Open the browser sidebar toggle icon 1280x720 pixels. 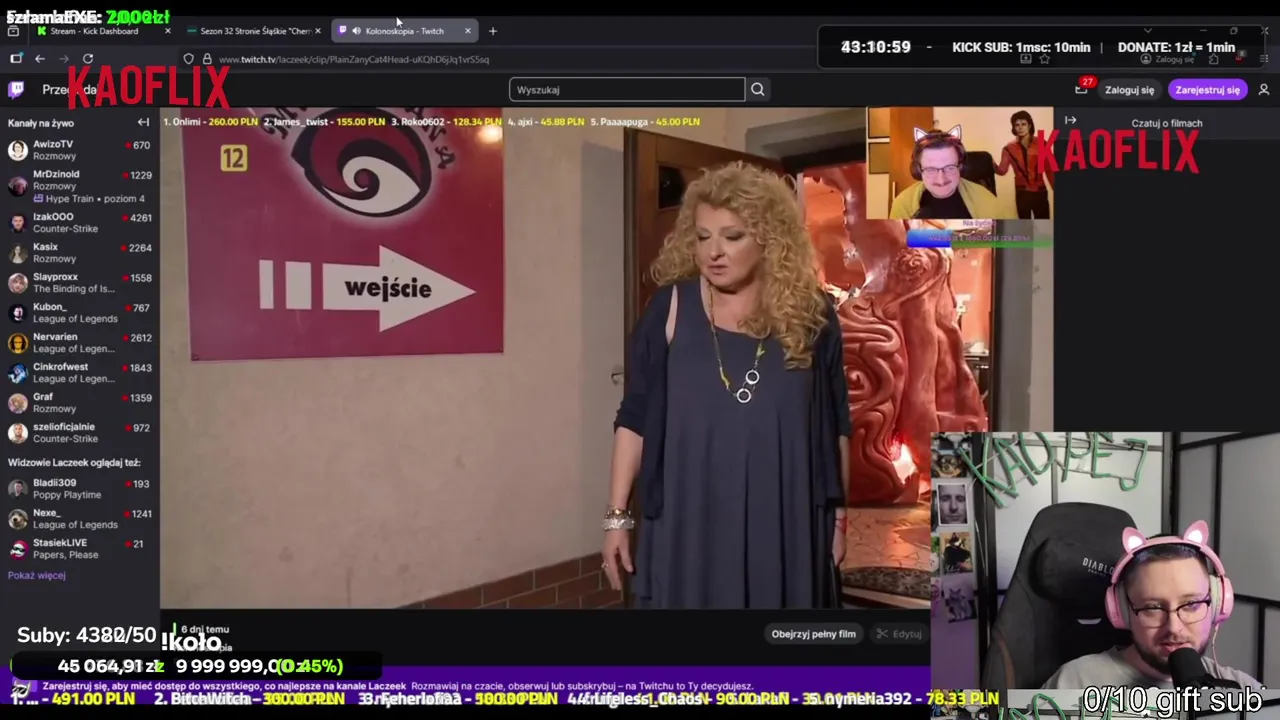click(16, 59)
